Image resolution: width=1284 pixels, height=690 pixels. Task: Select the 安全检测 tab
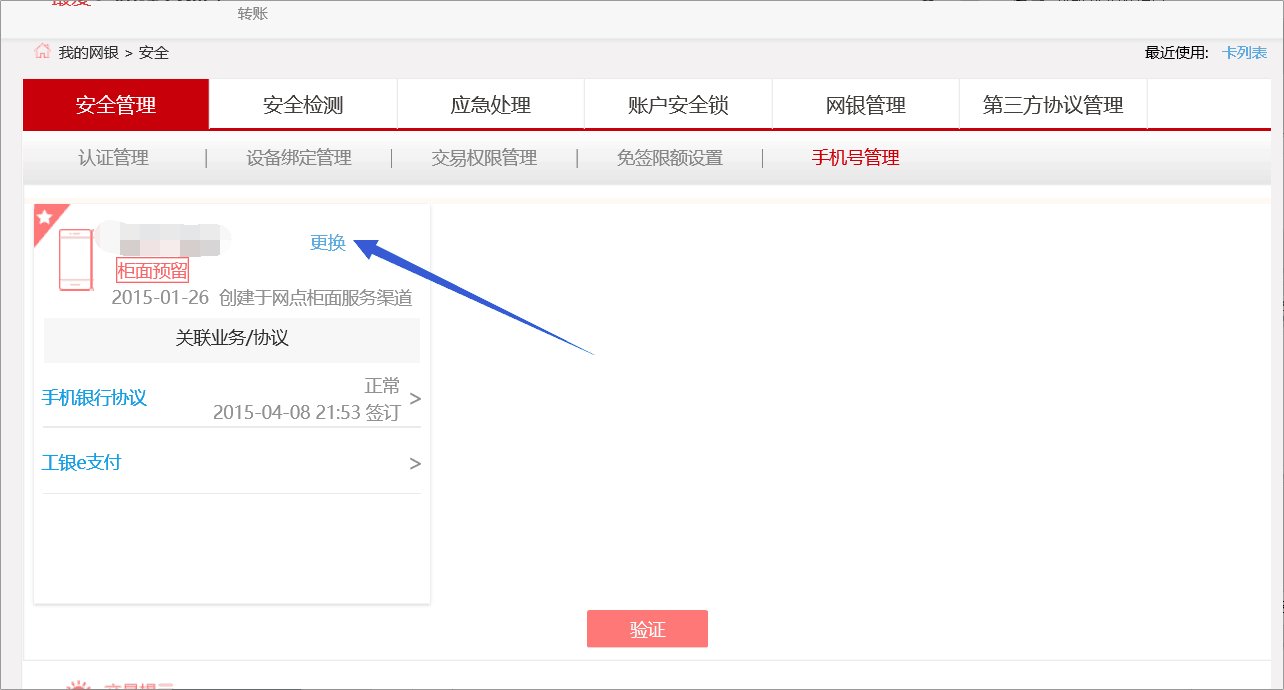[x=301, y=104]
